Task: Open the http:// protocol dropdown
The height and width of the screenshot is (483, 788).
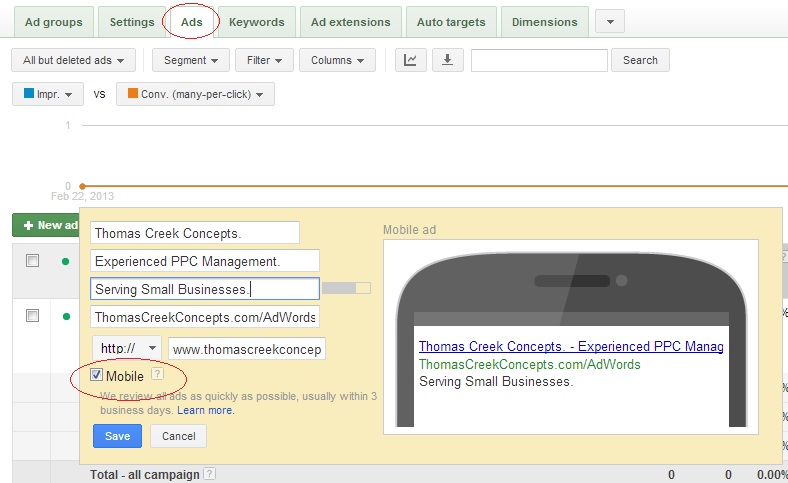Action: 127,348
